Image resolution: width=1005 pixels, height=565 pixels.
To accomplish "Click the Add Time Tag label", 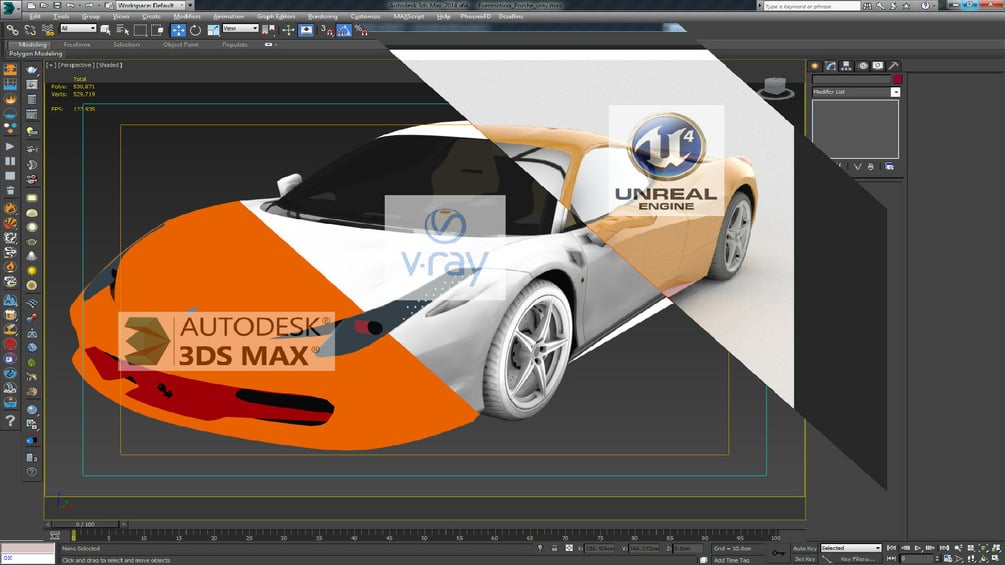I will (x=731, y=560).
